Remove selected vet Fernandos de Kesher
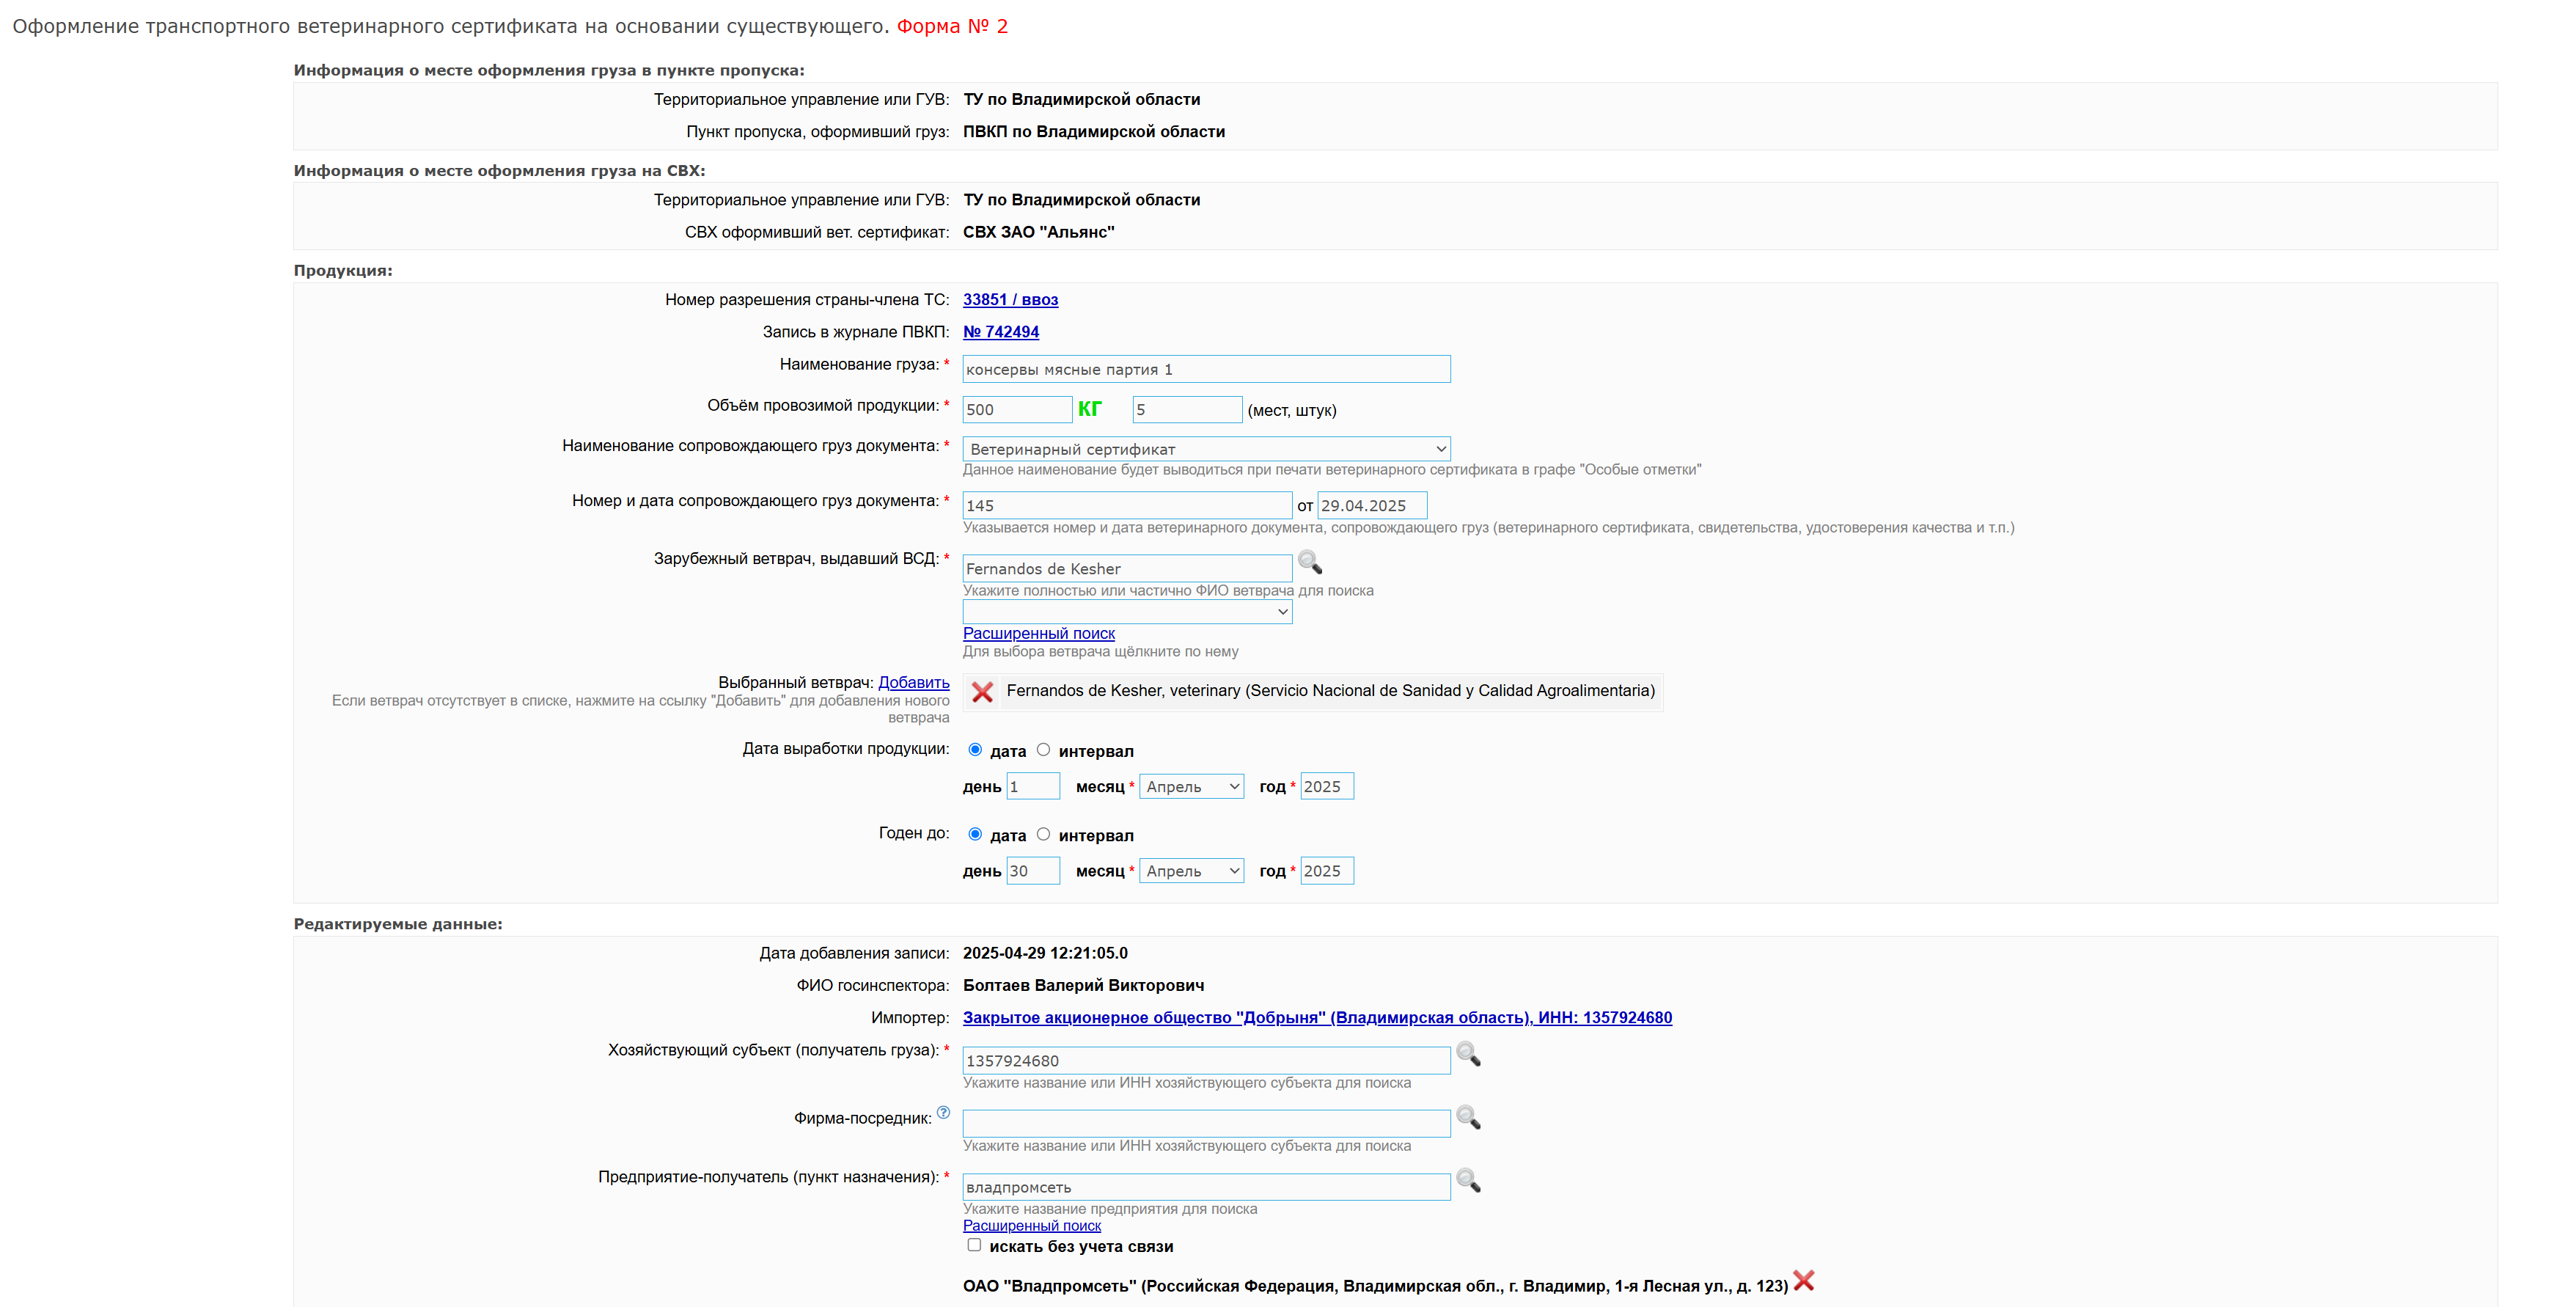Screen dimensions: 2576x1307 pyautogui.click(x=982, y=691)
